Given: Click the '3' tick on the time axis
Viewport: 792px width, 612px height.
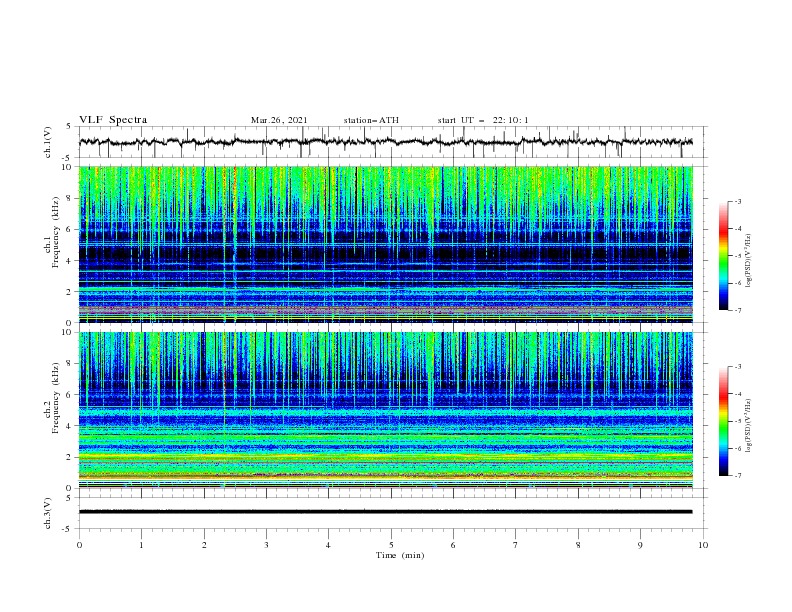Looking at the screenshot, I should [266, 545].
